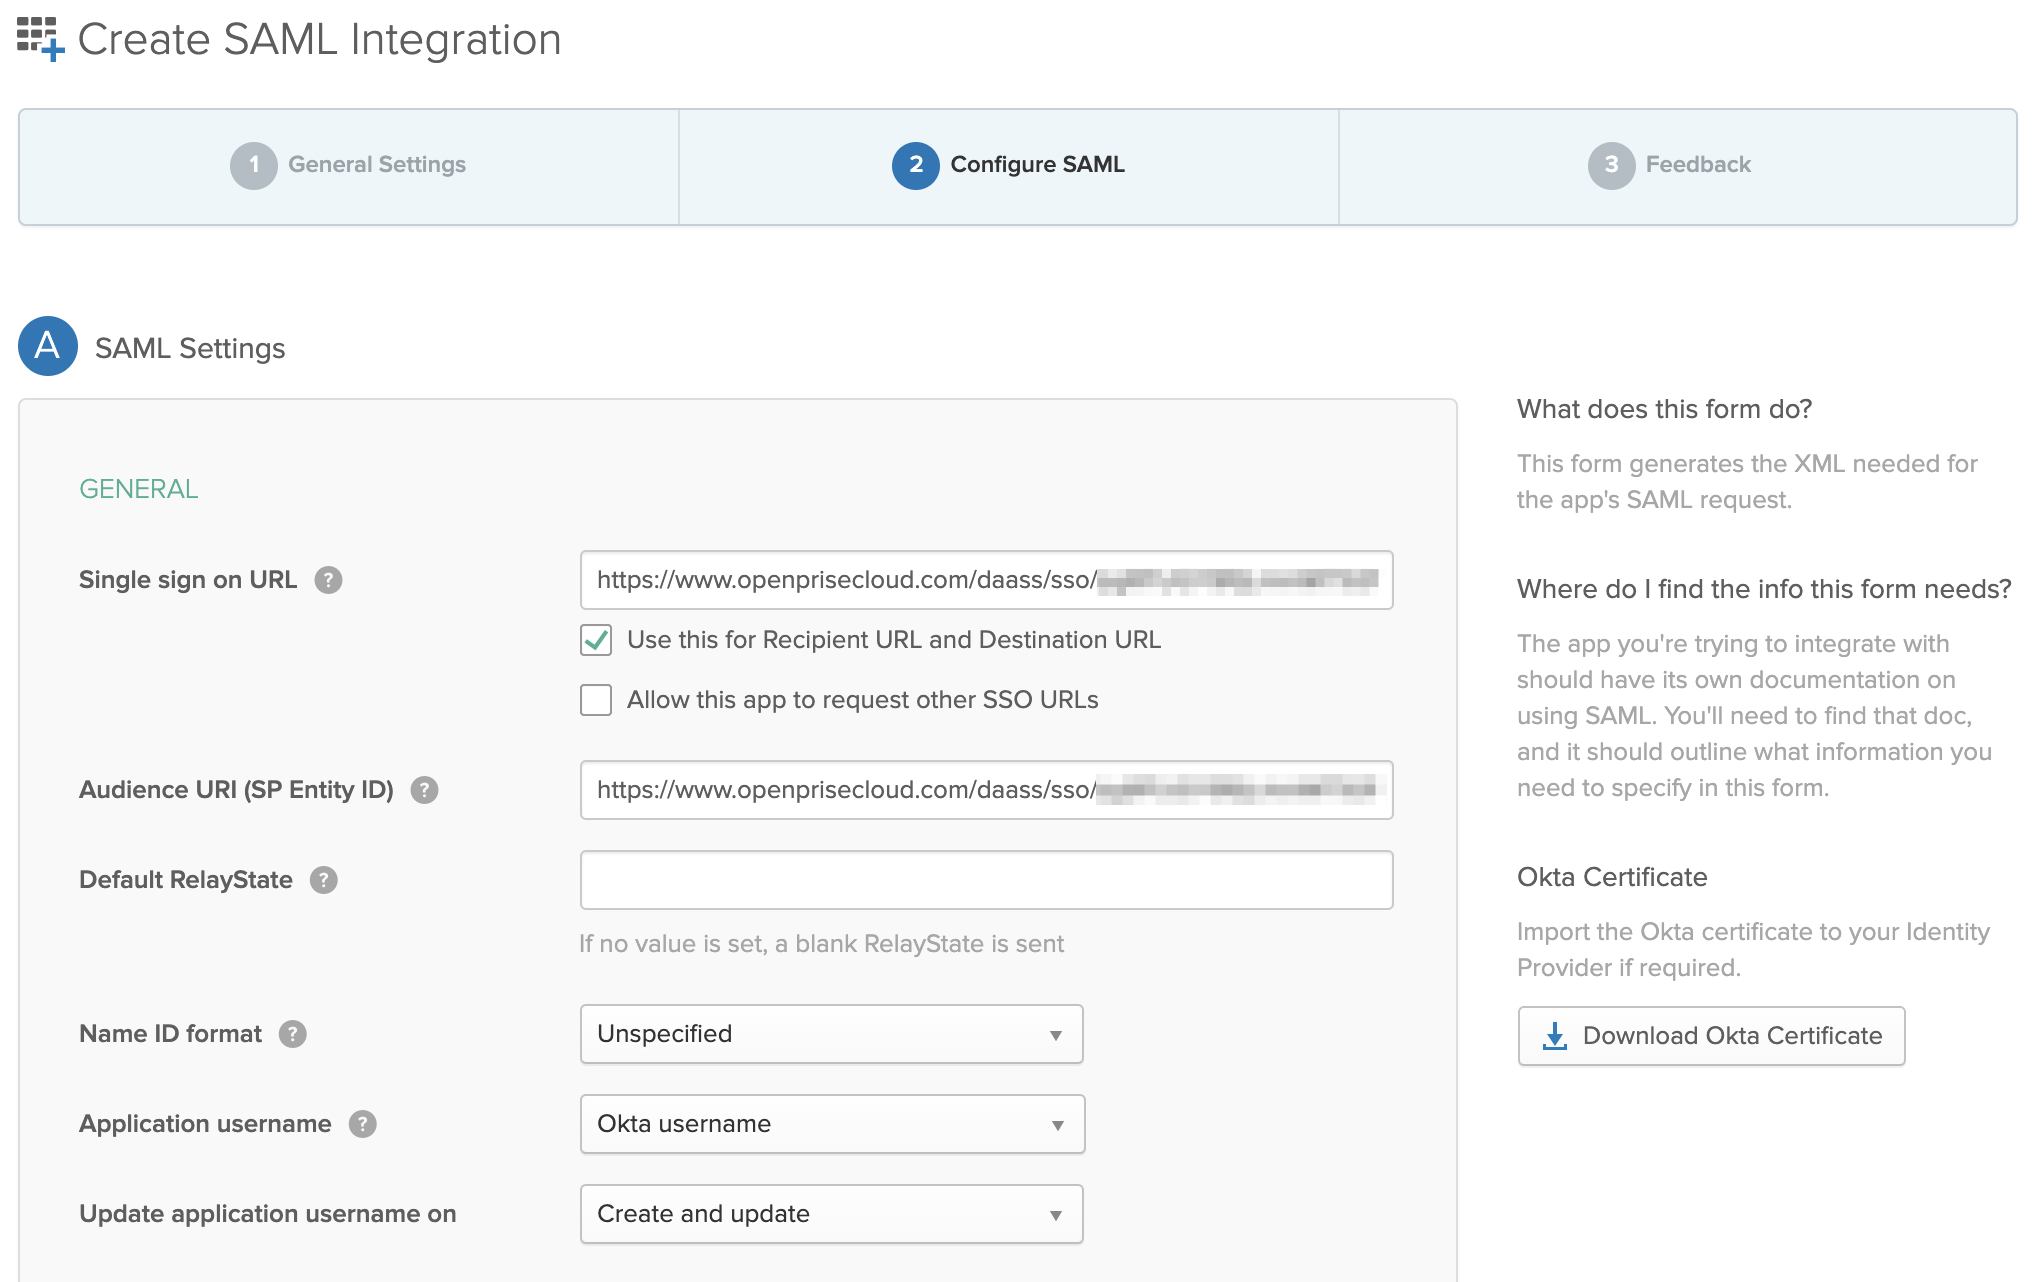Click into the Audience URI field
Image resolution: width=2036 pixels, height=1282 pixels.
point(987,790)
